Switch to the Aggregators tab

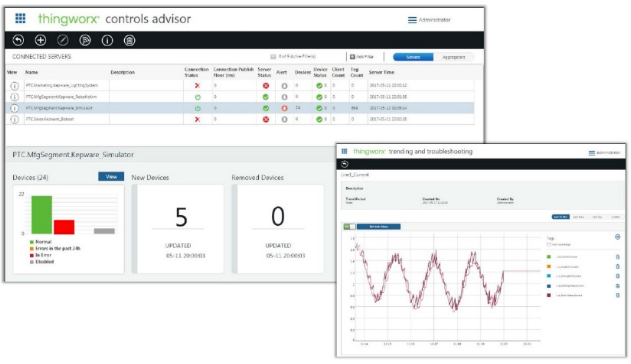tap(454, 57)
